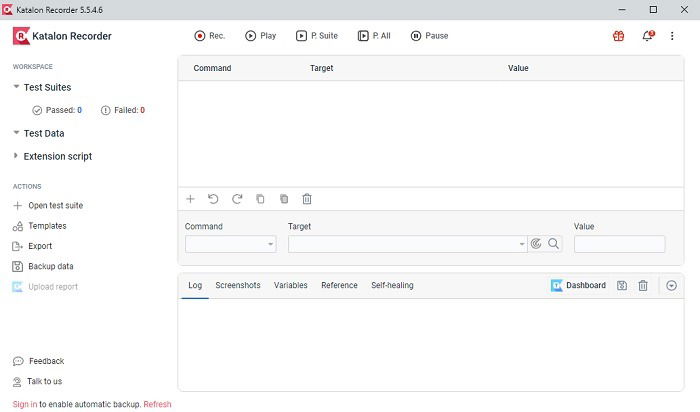Click the Backup data disk icon
Viewport: 700px width, 412px height.
pyautogui.click(x=17, y=266)
